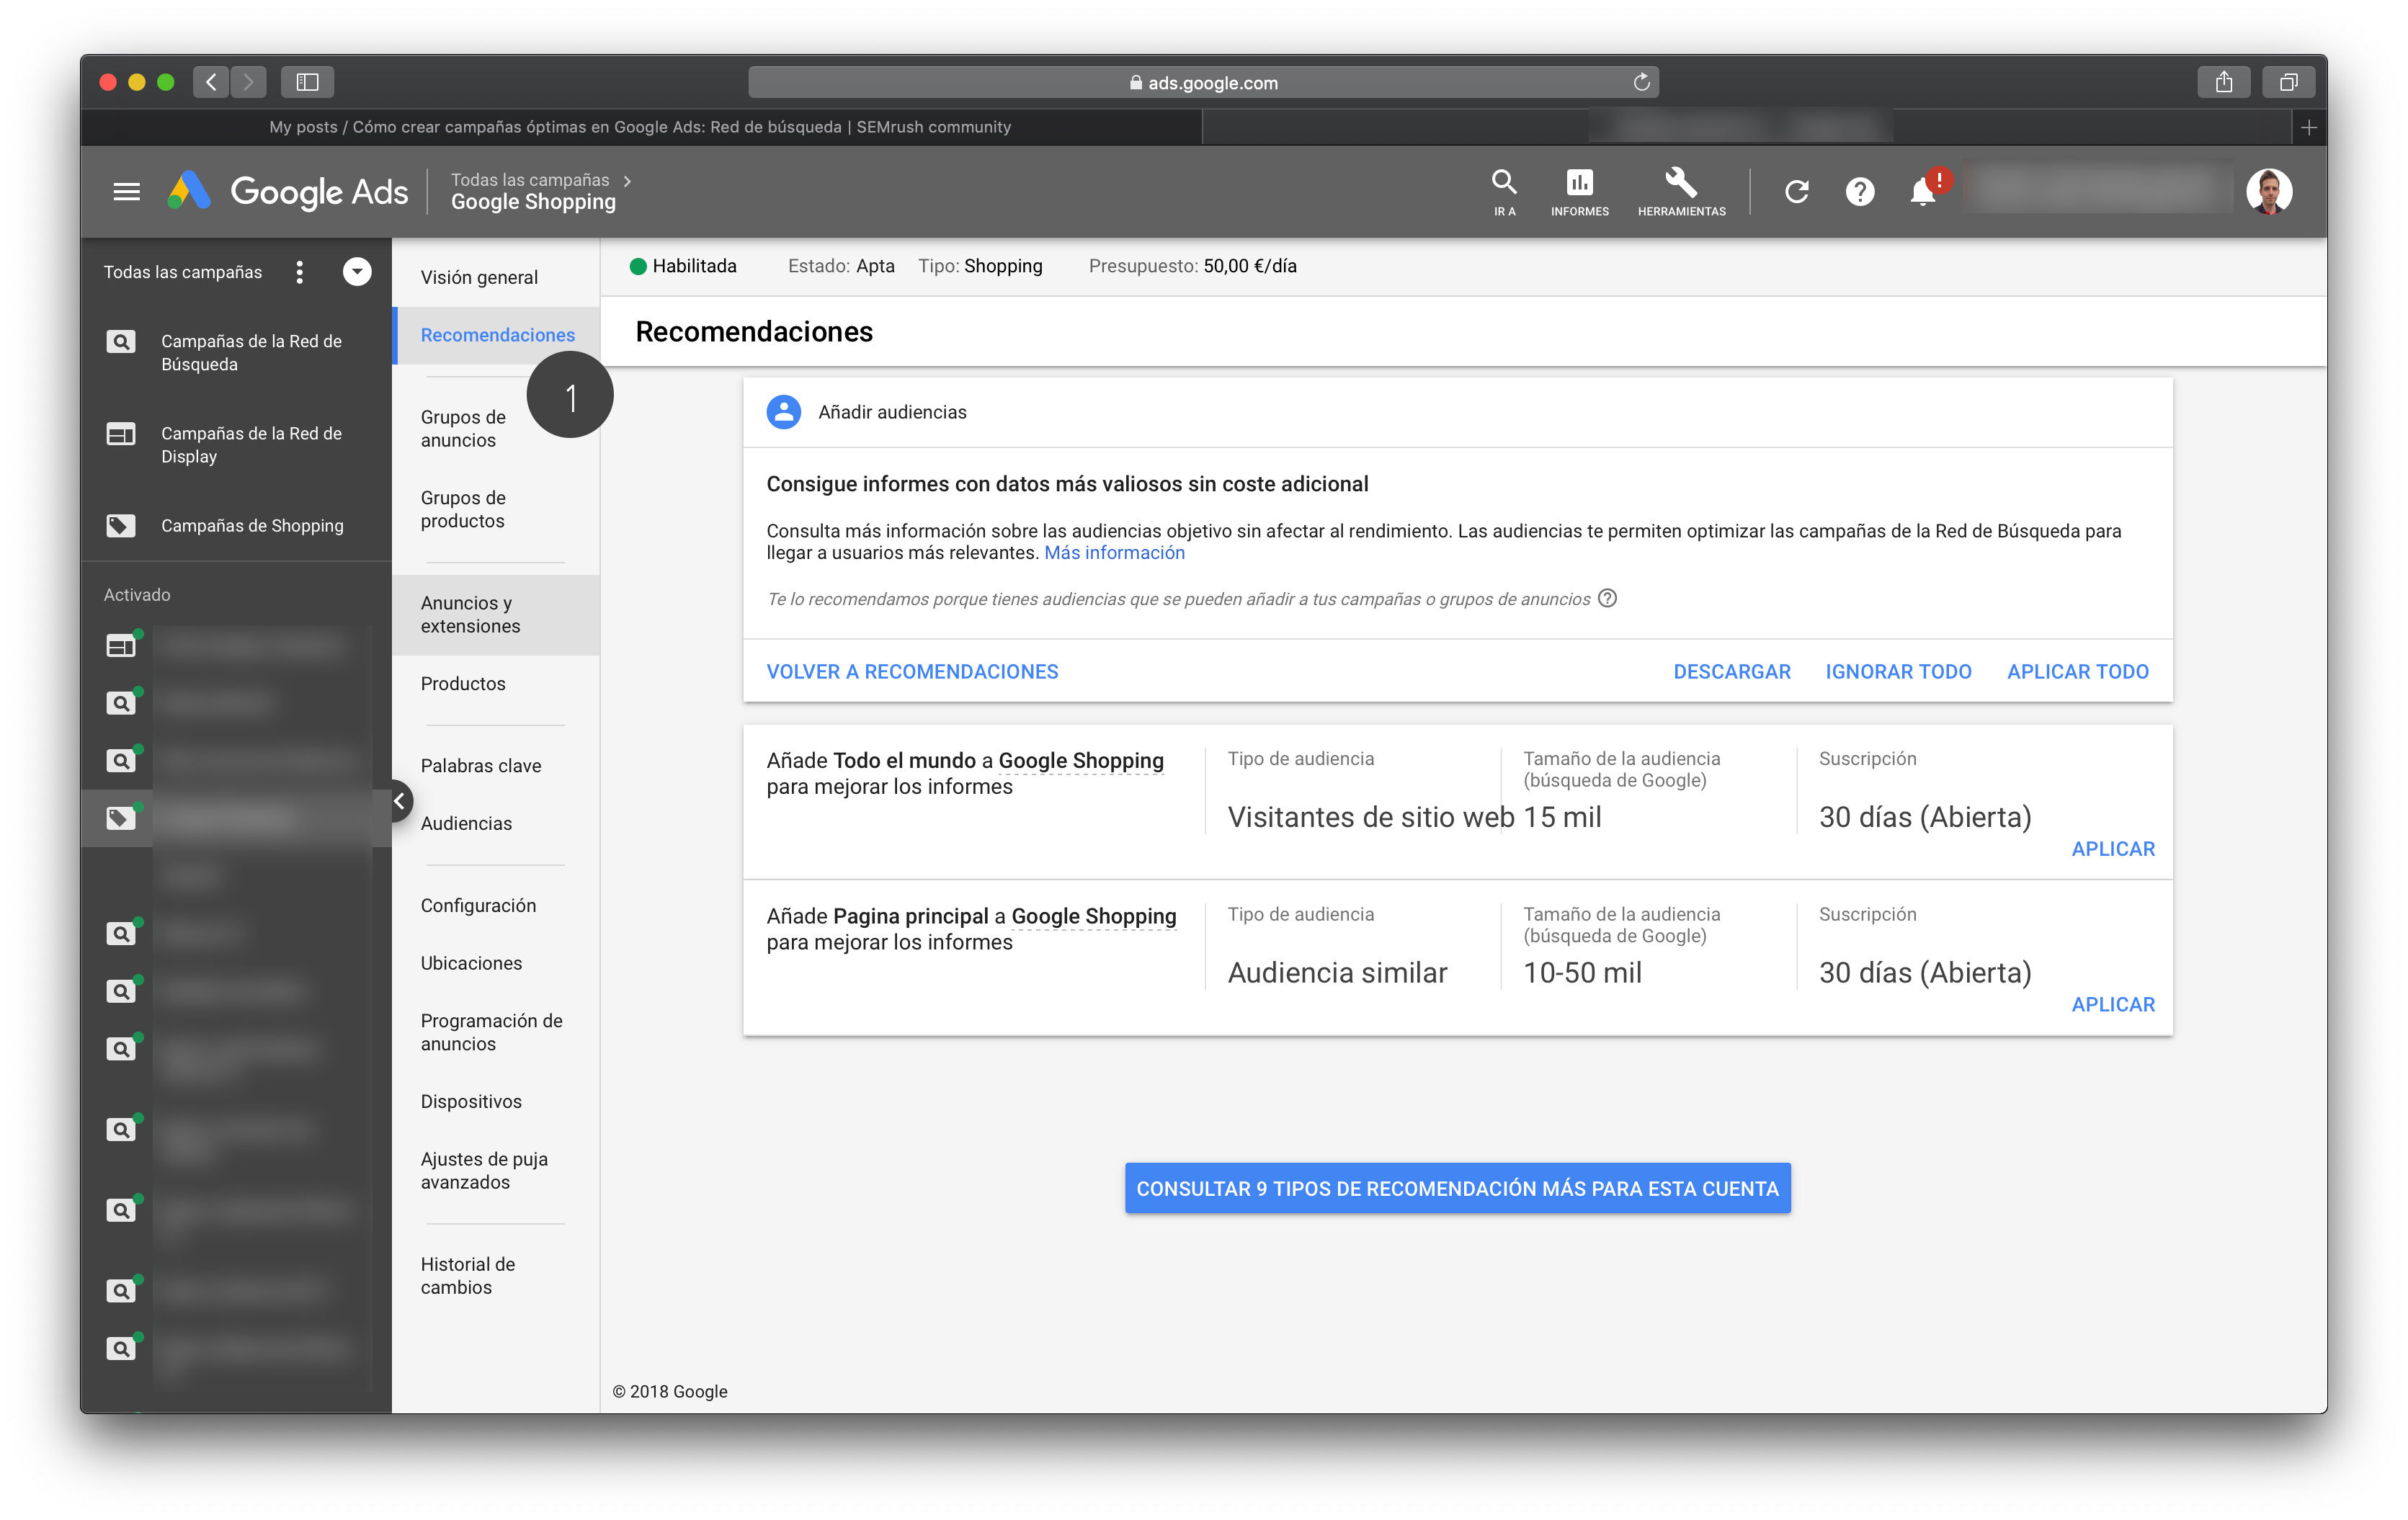Open Historial de cambios page

468,1275
